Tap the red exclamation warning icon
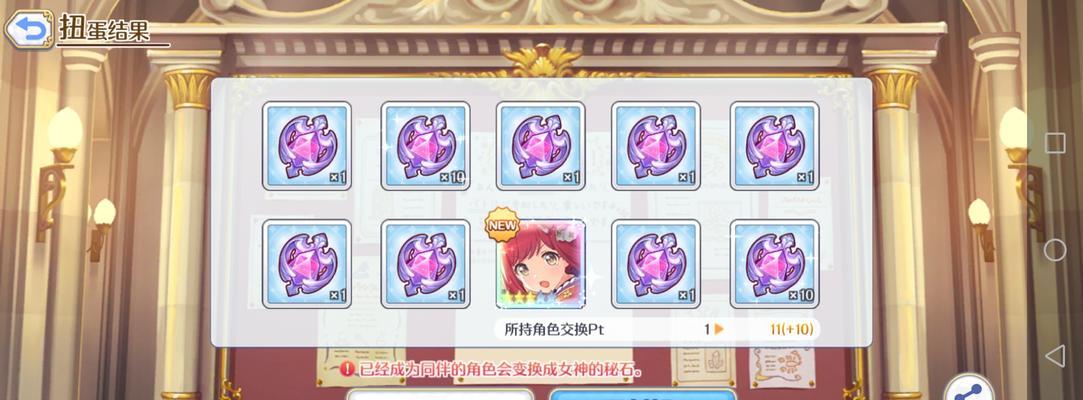Image resolution: width=1083 pixels, height=400 pixels. [349, 370]
